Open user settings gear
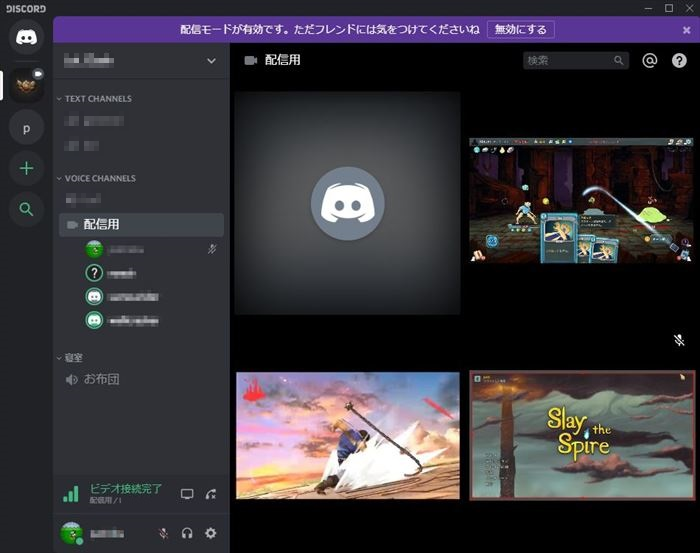The image size is (700, 553). (211, 533)
